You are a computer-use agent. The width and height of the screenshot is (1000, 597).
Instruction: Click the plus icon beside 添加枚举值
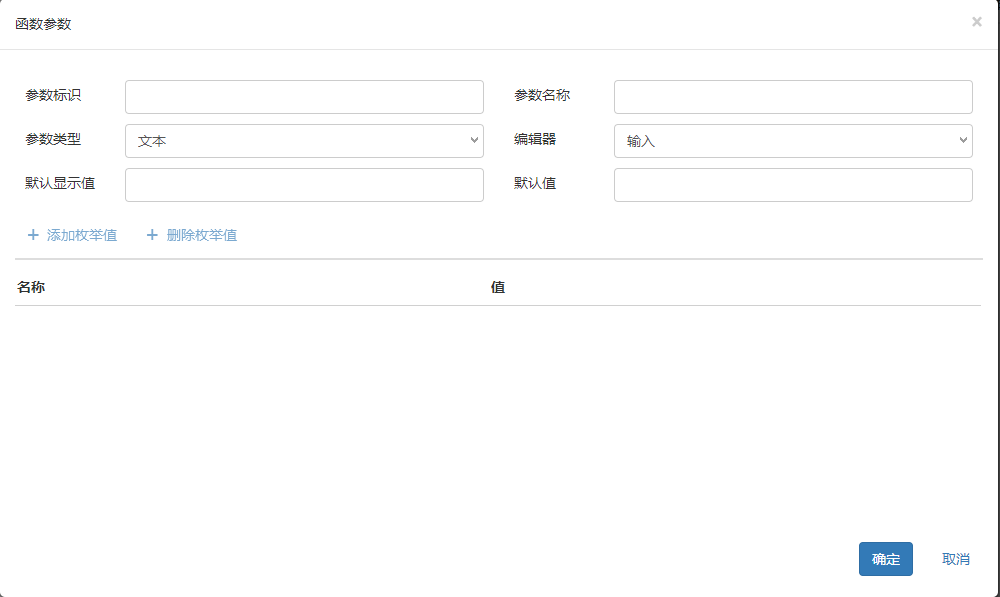coord(33,235)
